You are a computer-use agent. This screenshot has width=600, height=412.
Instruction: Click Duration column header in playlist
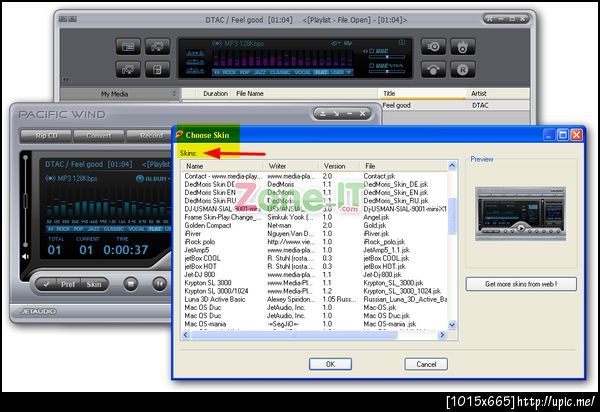pyautogui.click(x=215, y=93)
